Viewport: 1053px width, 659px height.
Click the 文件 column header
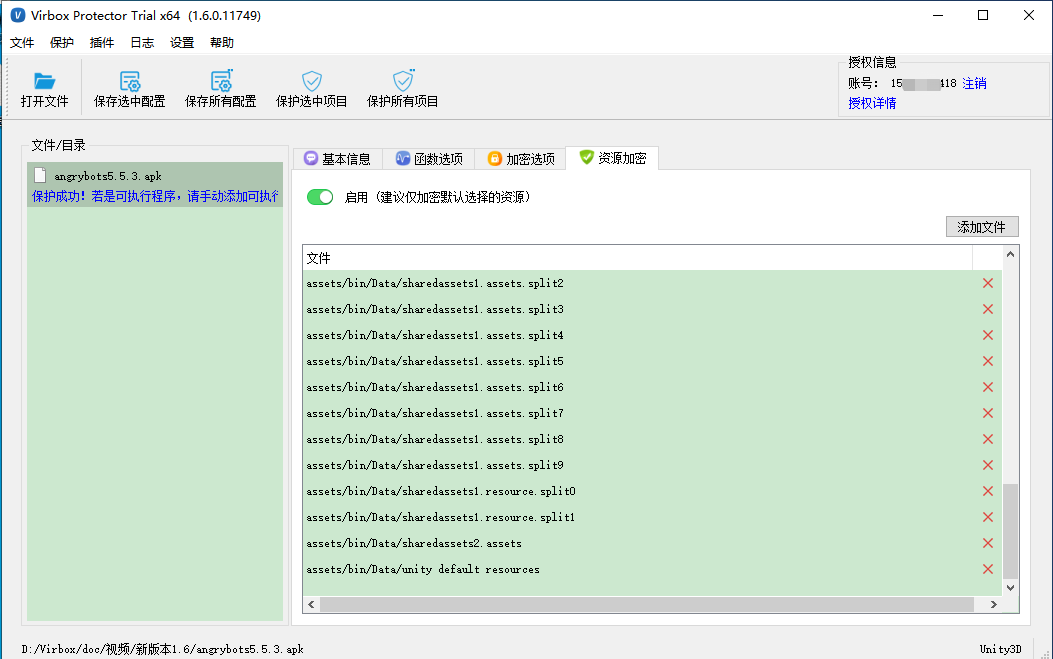click(x=637, y=258)
